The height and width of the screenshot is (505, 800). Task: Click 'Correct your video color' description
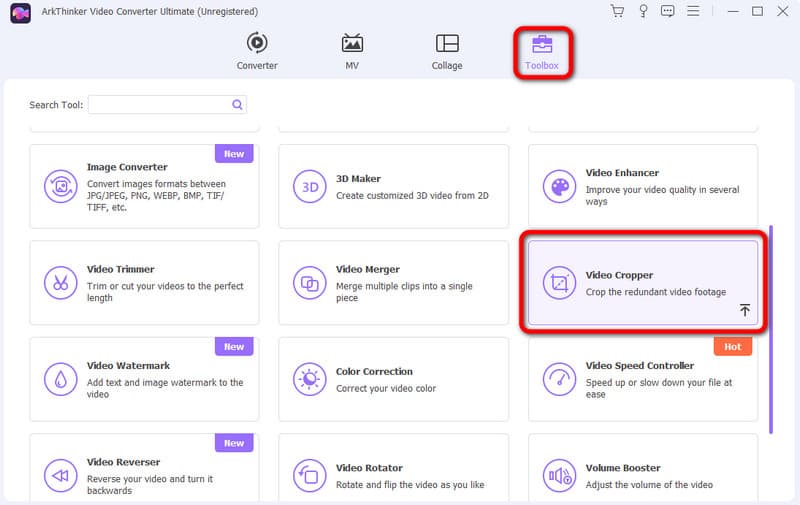point(386,388)
